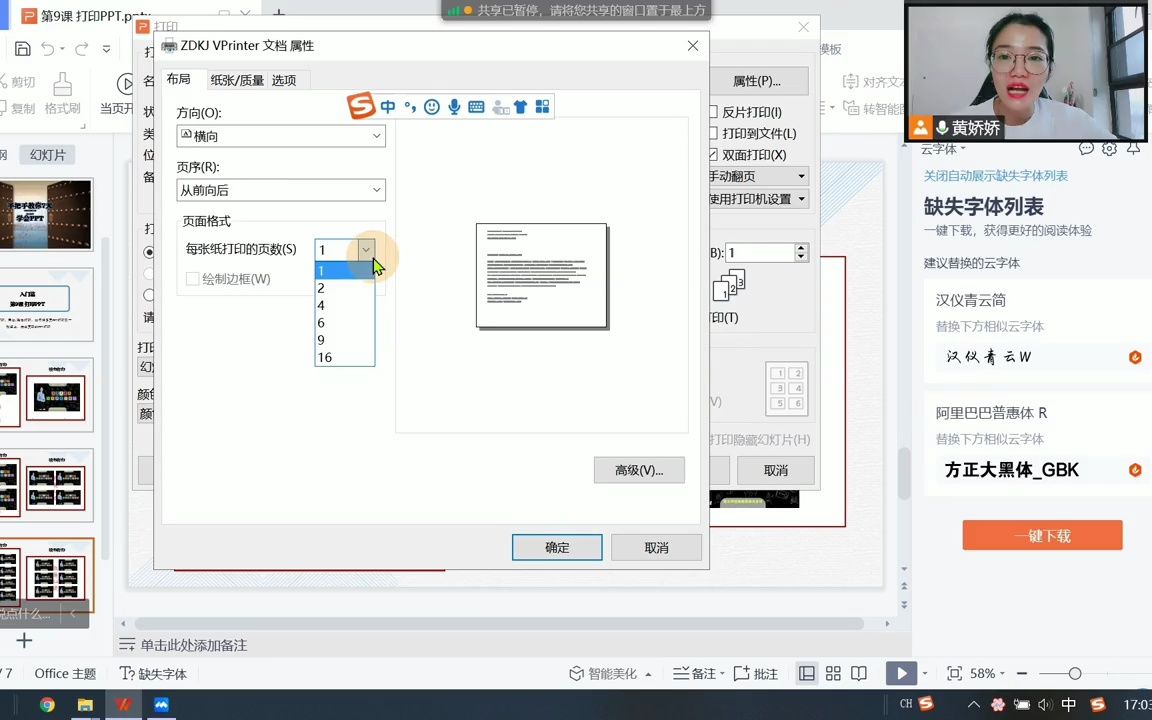Open the 方向(O) orientation dropdown
Image resolution: width=1152 pixels, height=720 pixels.
coord(281,136)
